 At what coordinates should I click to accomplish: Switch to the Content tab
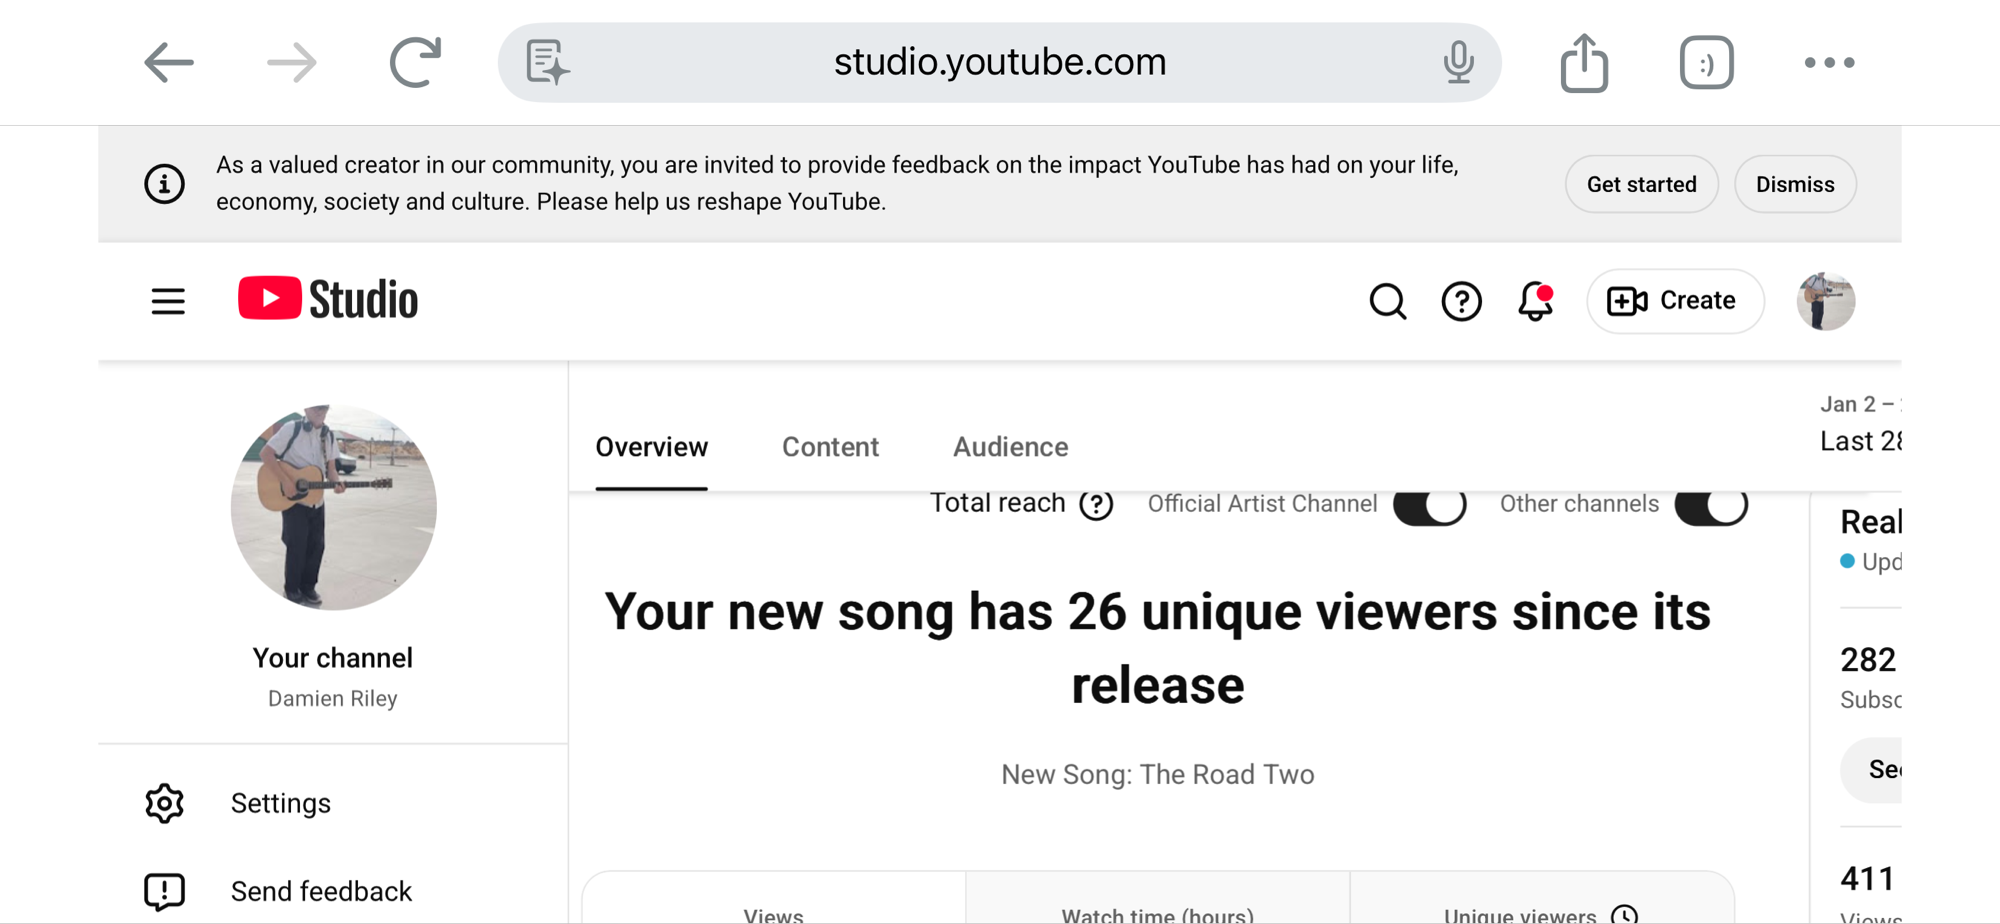click(x=830, y=447)
